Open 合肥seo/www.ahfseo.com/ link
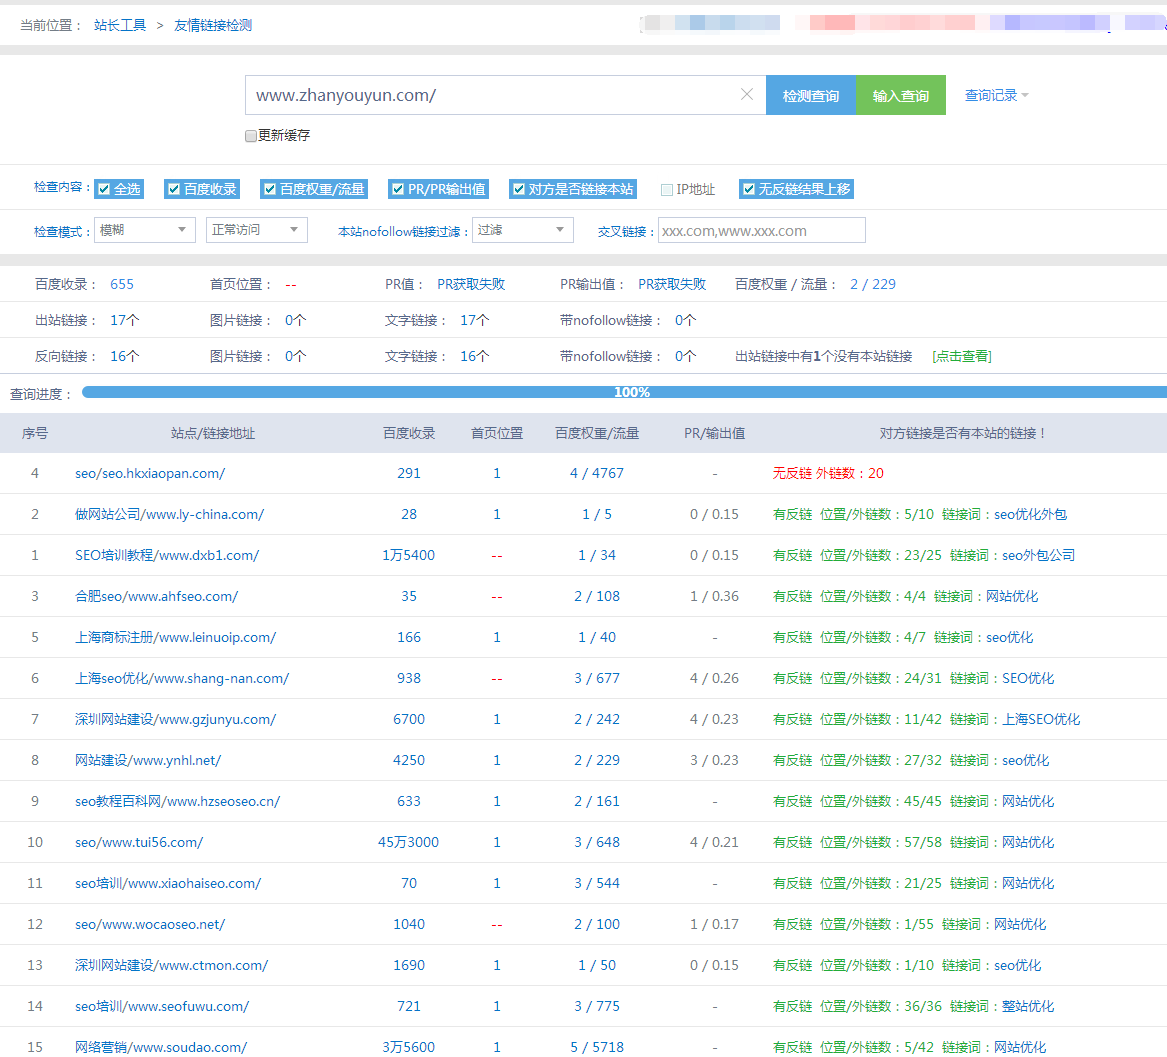1167x1057 pixels. pyautogui.click(x=156, y=596)
